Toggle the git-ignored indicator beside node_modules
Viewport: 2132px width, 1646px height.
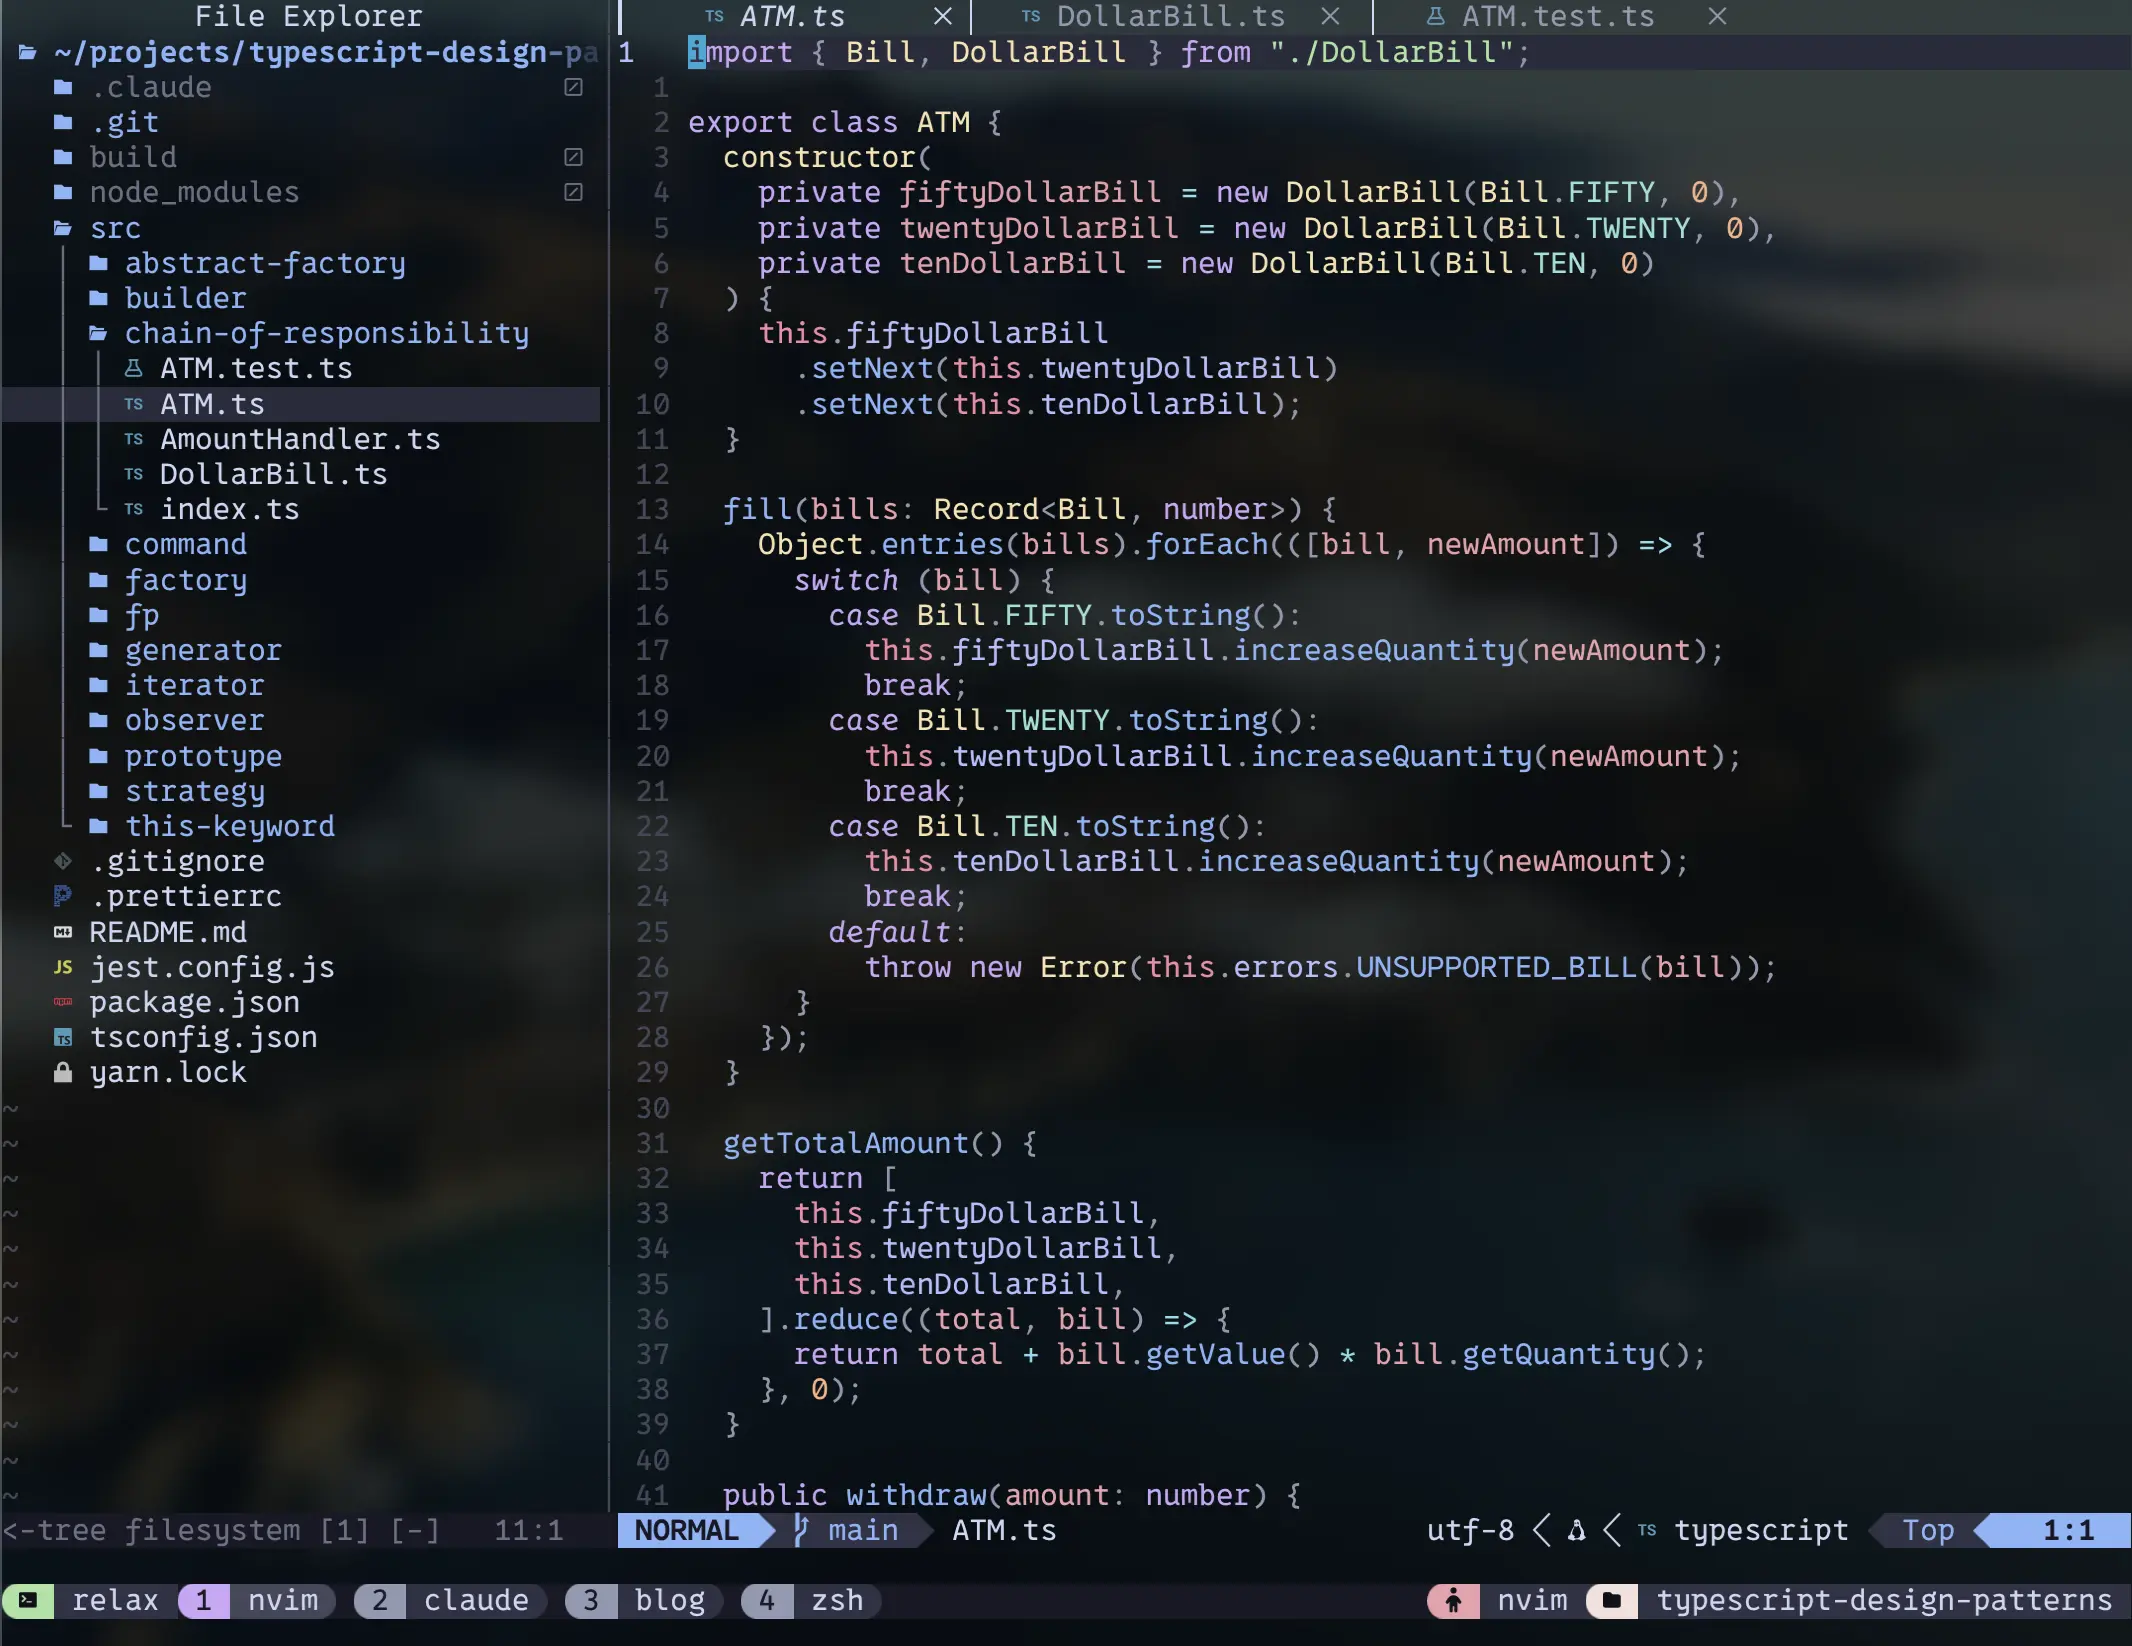click(573, 192)
